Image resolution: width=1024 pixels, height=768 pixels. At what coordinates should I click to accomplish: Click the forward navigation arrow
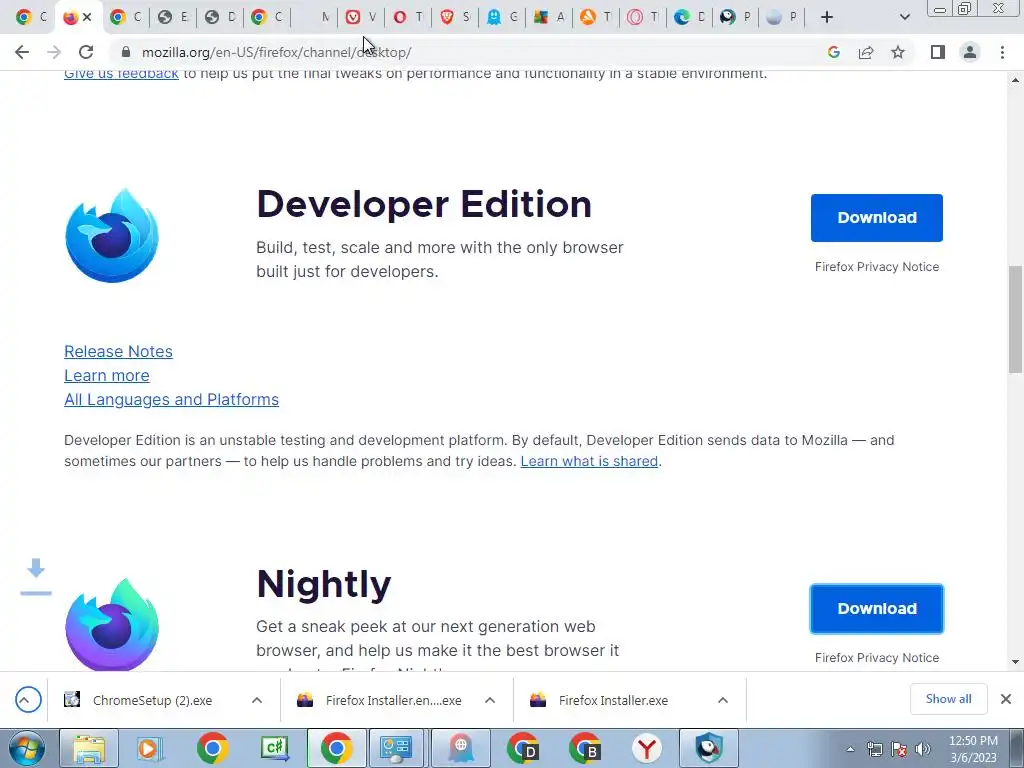click(x=54, y=52)
